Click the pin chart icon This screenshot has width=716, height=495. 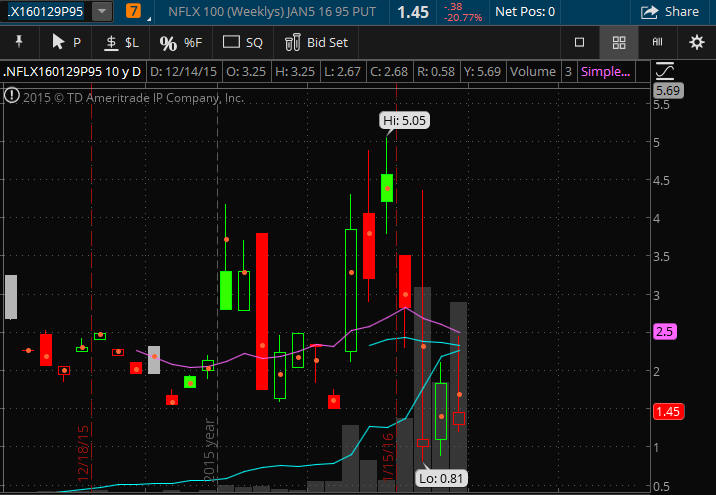(18, 42)
